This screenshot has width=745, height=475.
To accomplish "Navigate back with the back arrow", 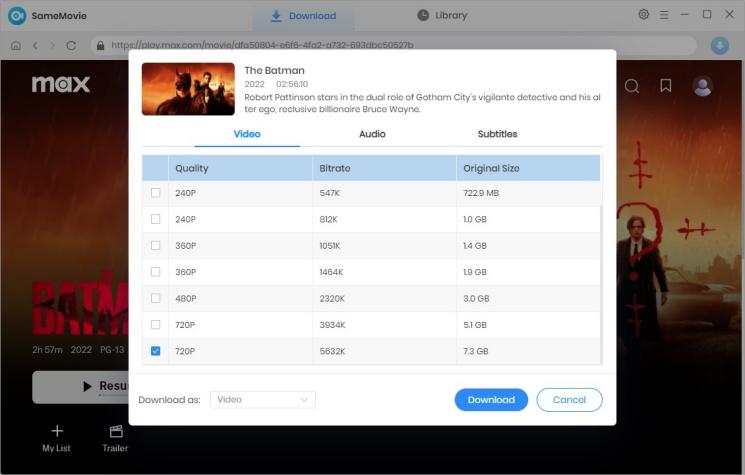I will pyautogui.click(x=35, y=46).
